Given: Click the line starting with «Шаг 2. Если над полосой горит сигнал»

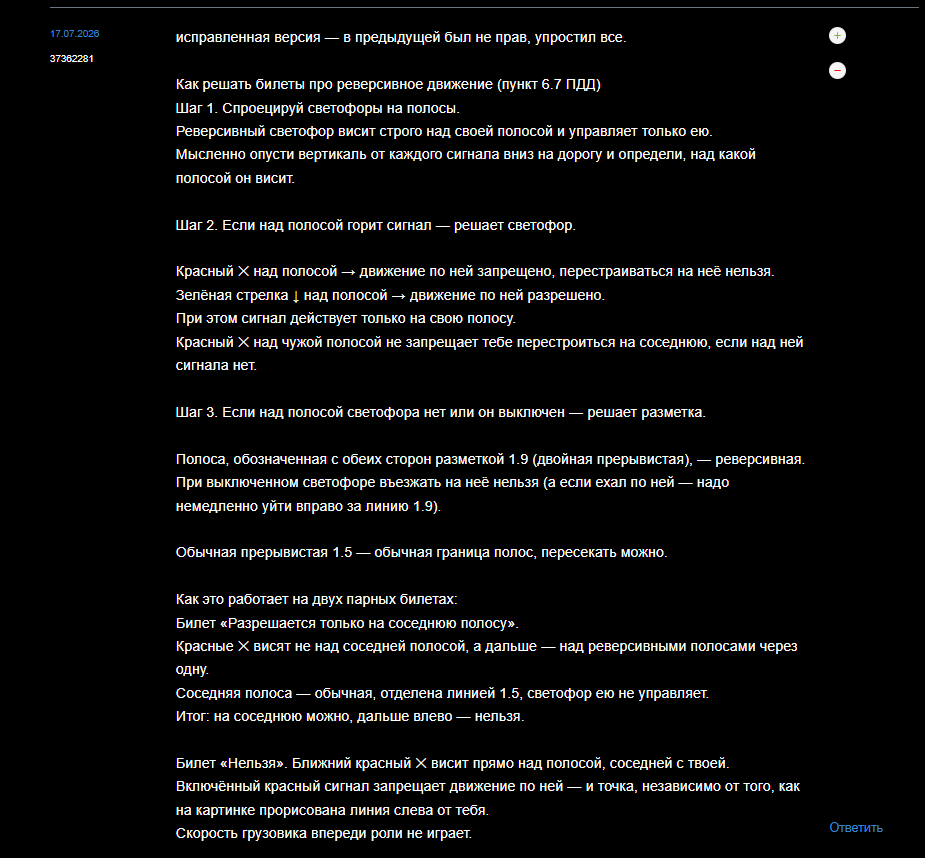Looking at the screenshot, I should click(x=376, y=225).
